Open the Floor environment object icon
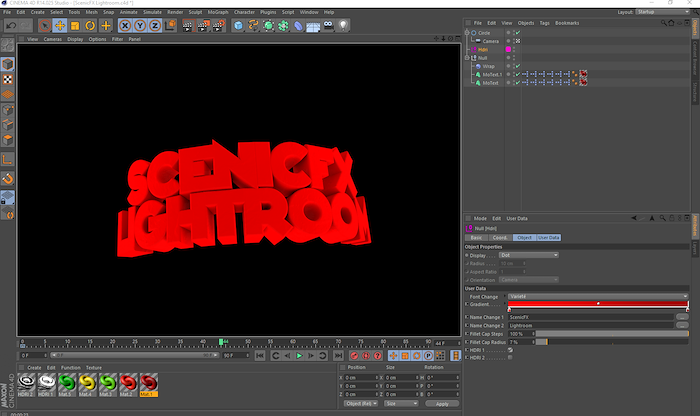 pyautogui.click(x=311, y=25)
